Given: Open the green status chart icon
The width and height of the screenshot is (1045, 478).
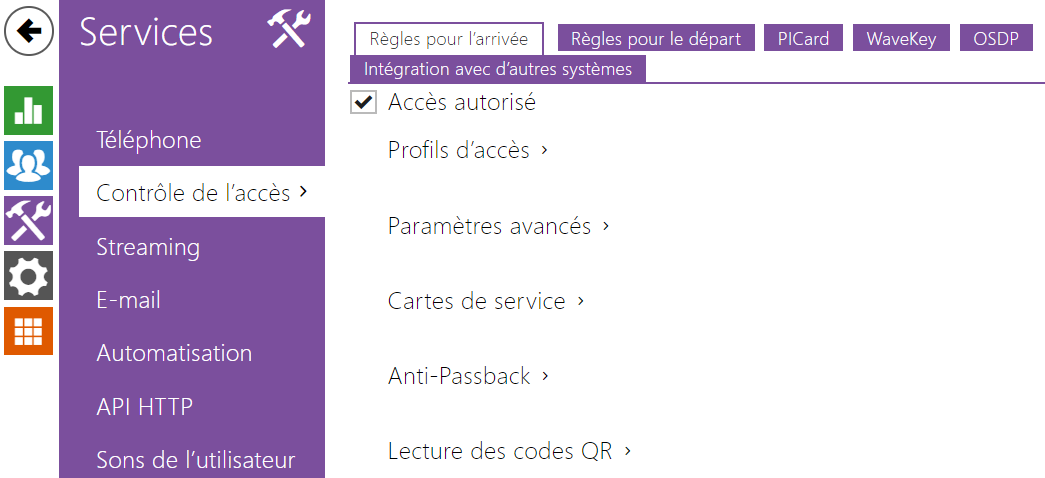Looking at the screenshot, I should point(29,111).
